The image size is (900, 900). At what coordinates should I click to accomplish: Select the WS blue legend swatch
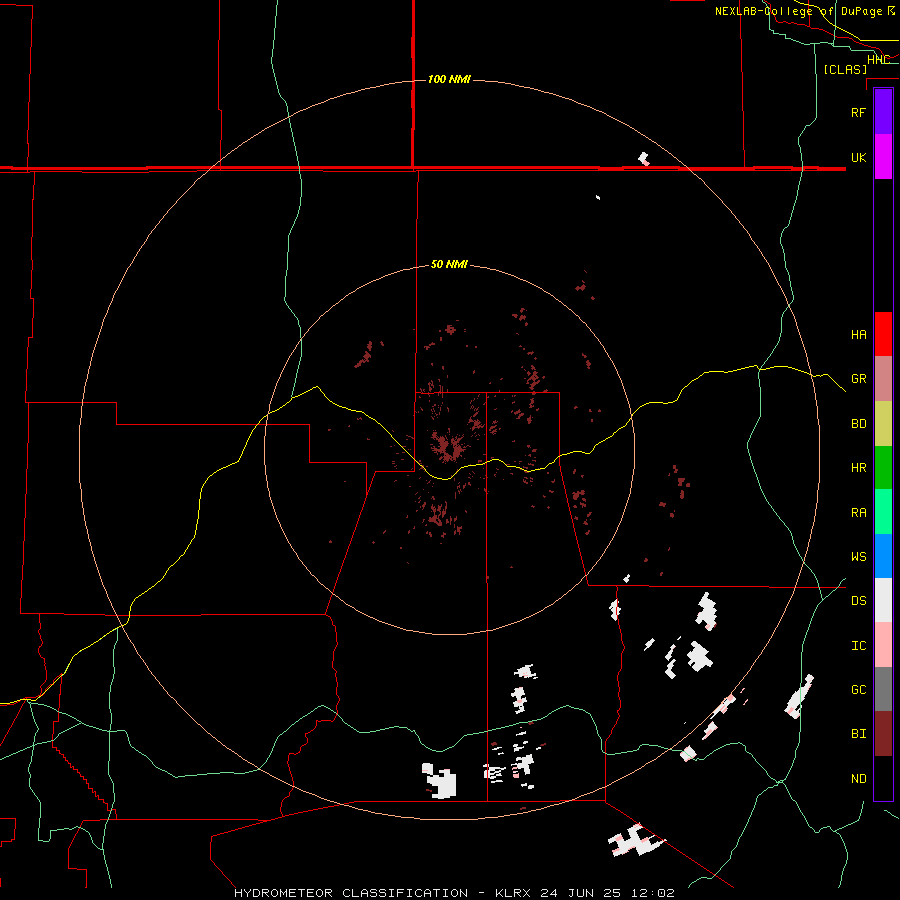click(883, 556)
